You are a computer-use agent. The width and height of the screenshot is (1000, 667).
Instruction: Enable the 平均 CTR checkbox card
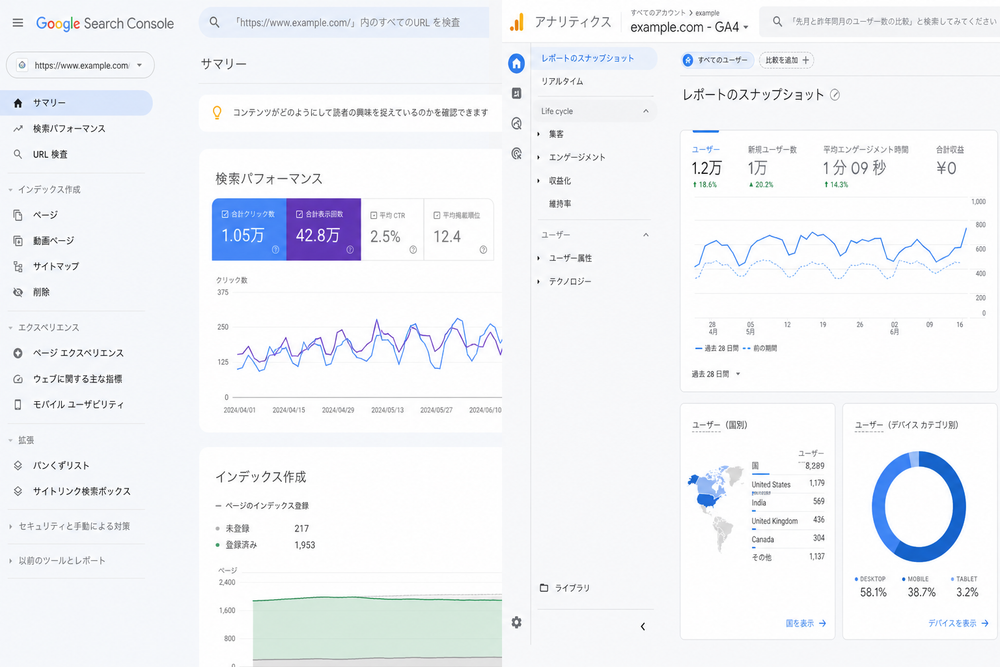coord(392,230)
